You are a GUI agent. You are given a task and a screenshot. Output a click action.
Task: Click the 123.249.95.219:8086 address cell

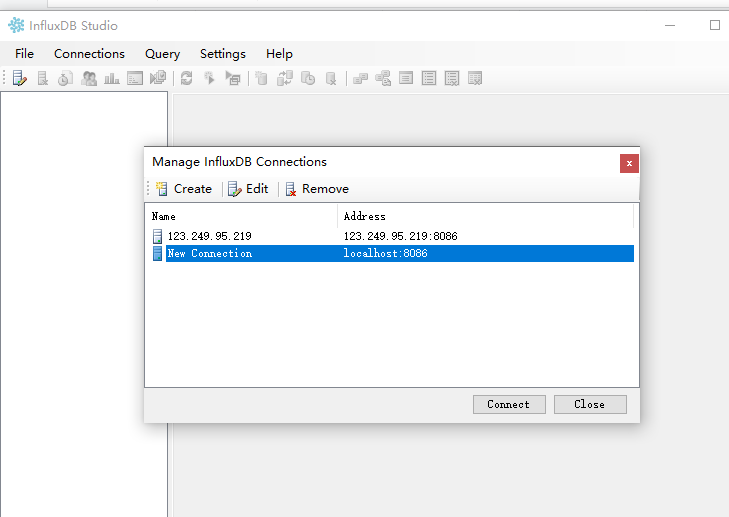point(400,236)
